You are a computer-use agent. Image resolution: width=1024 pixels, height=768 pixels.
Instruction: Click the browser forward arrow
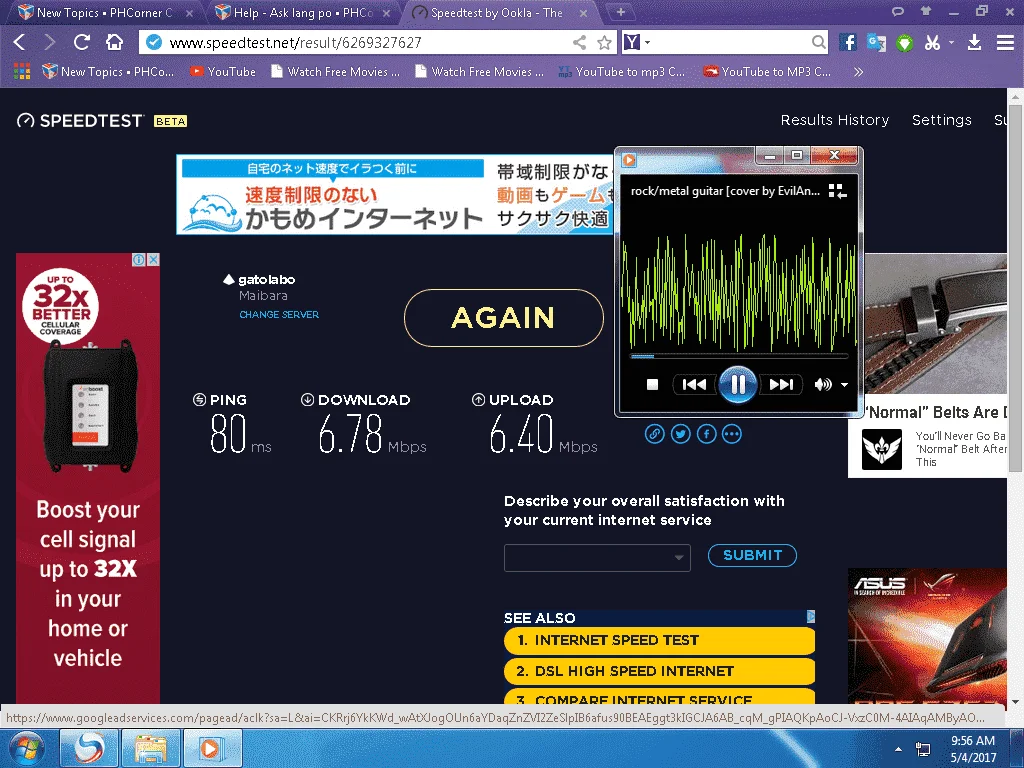point(50,42)
